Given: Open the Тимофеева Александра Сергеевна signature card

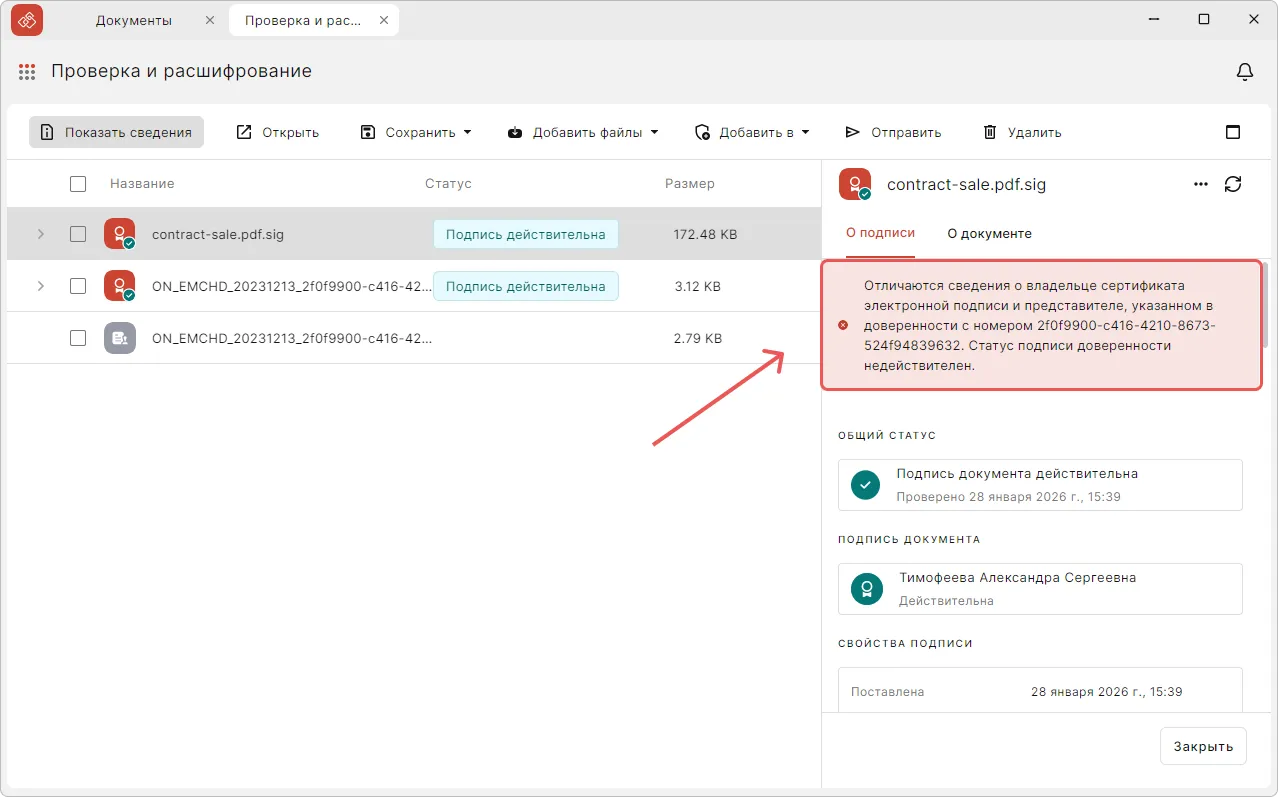Looking at the screenshot, I should (1040, 588).
